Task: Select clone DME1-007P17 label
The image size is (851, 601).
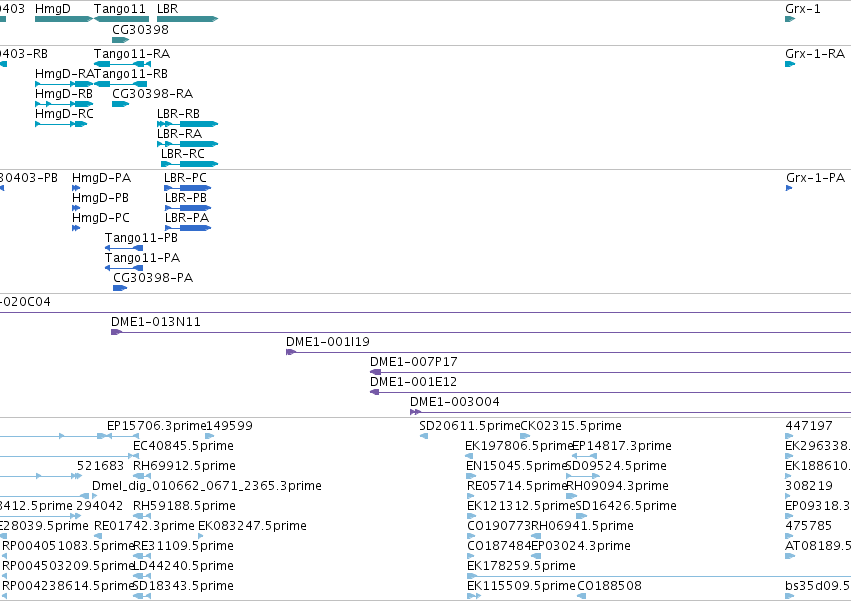Action: [414, 363]
